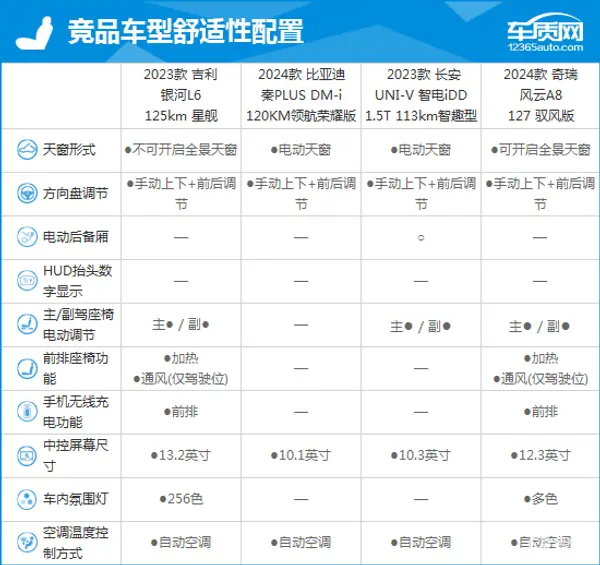Click the 可开启全景天窗 cell for 风云A8
Screen dimensions: 600x565
click(x=541, y=150)
